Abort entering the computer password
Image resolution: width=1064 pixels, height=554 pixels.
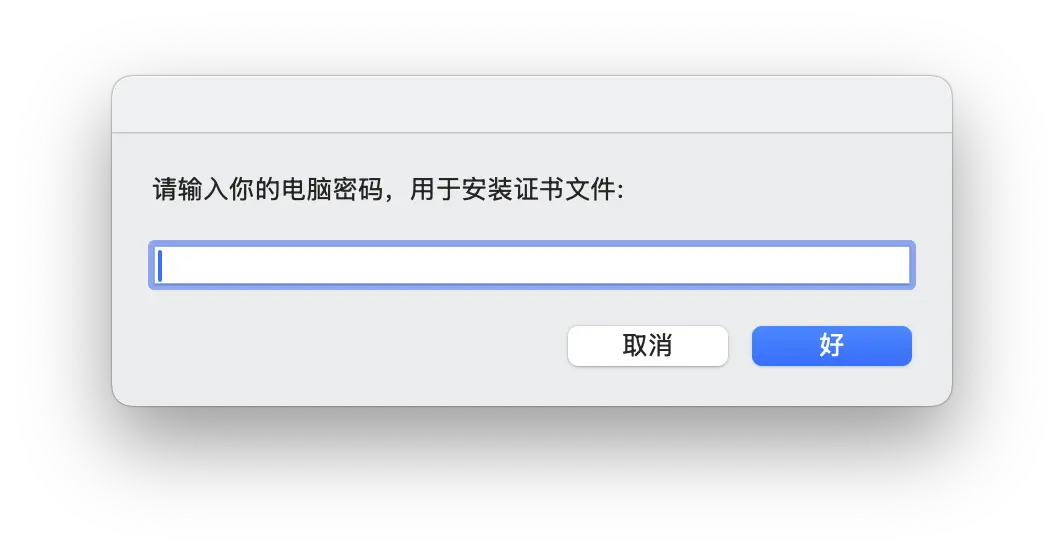coord(647,346)
